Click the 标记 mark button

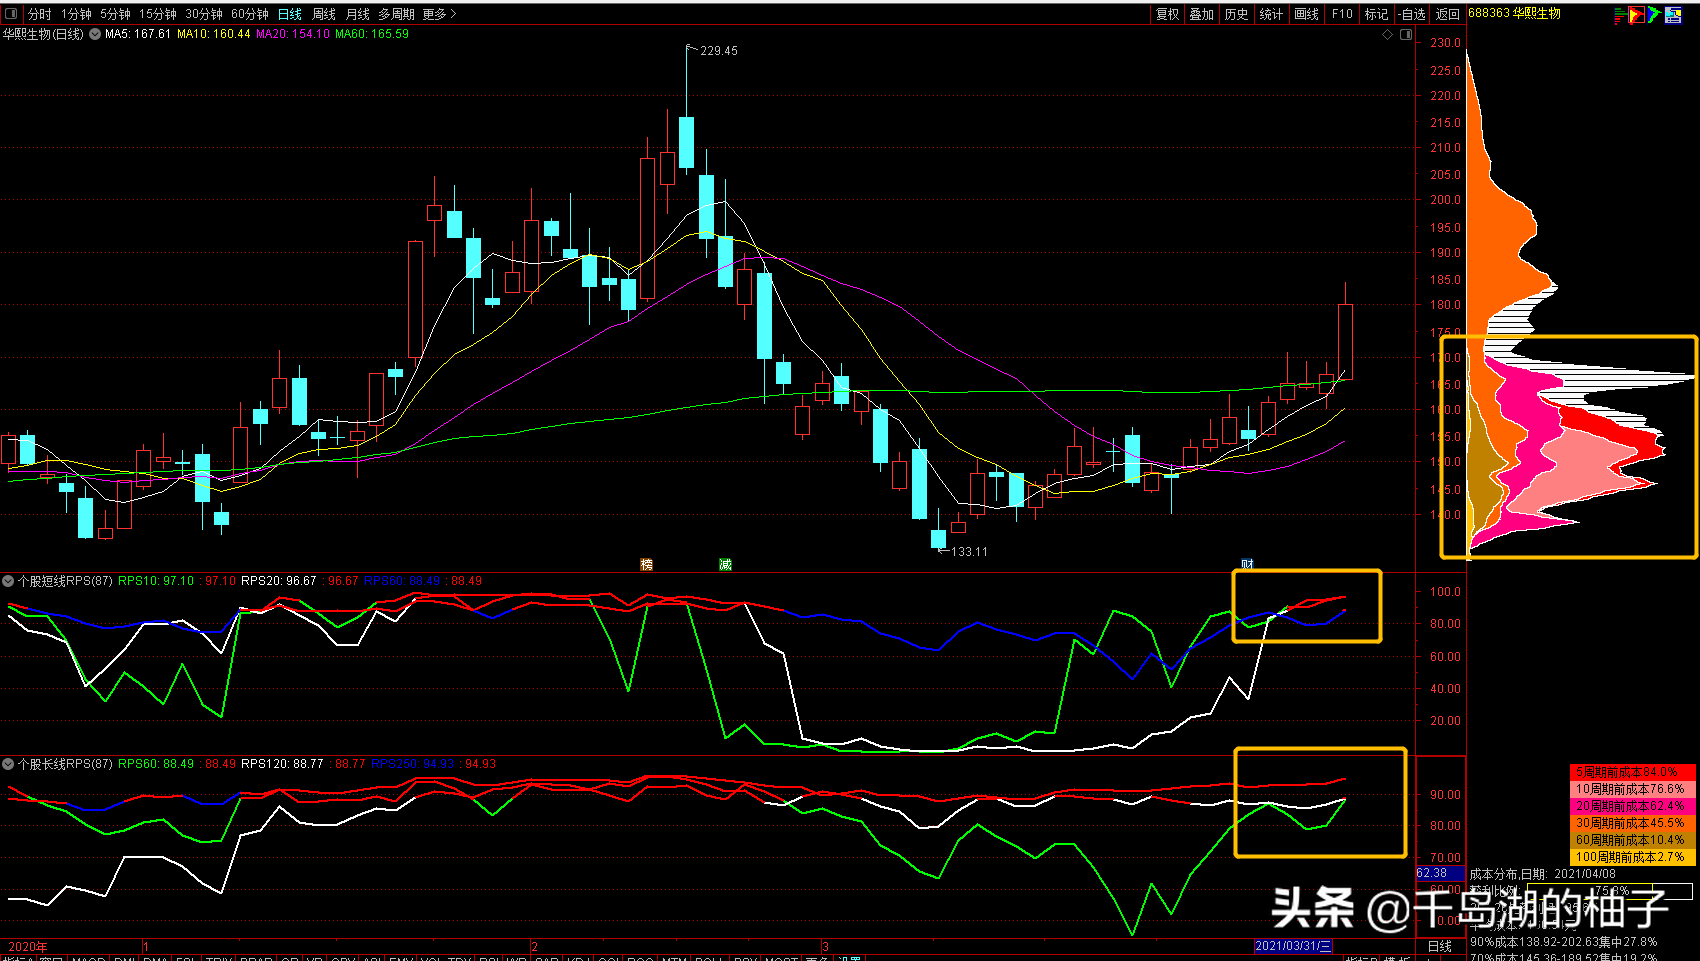[1377, 14]
